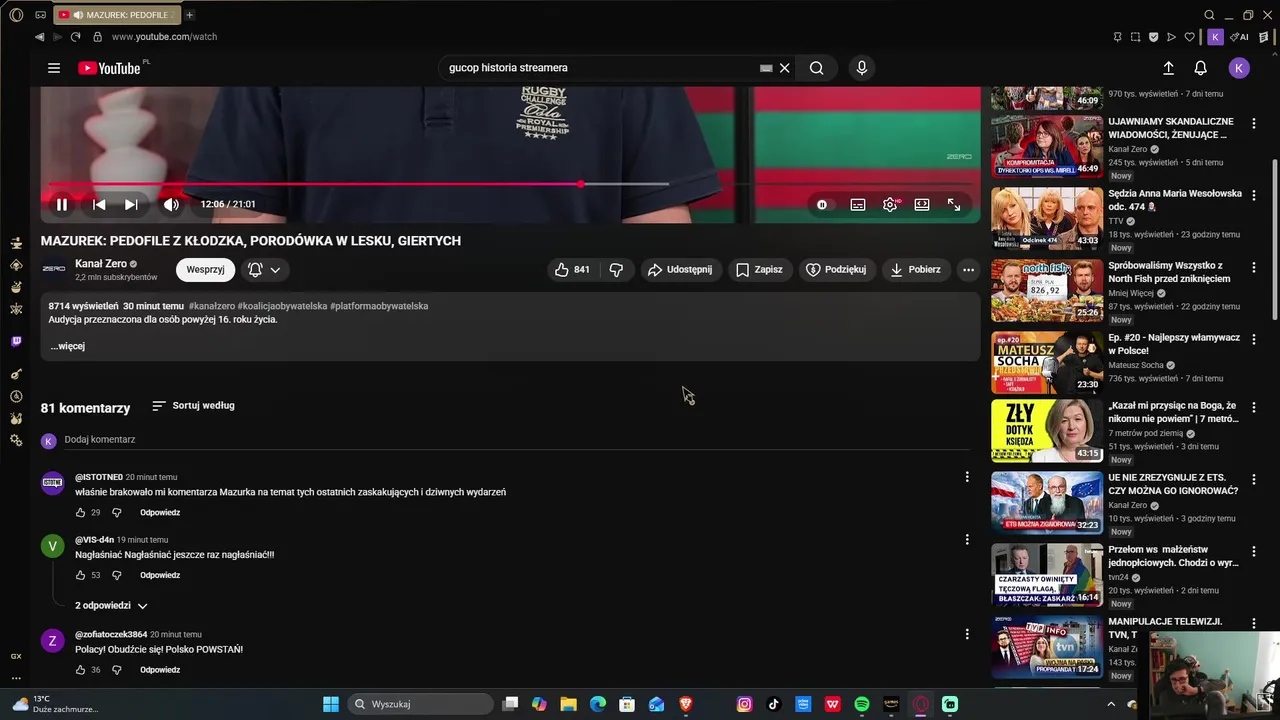Open options for the Mateusz Socha video

point(1254,340)
